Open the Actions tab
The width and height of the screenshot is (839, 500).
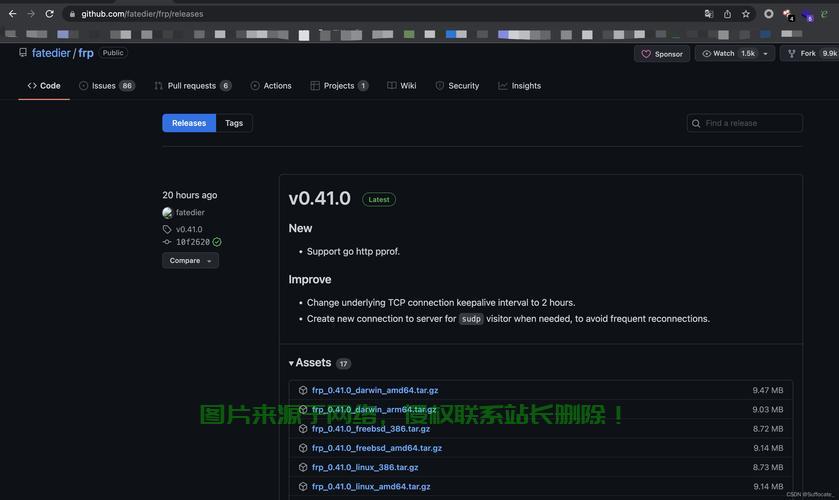point(271,86)
